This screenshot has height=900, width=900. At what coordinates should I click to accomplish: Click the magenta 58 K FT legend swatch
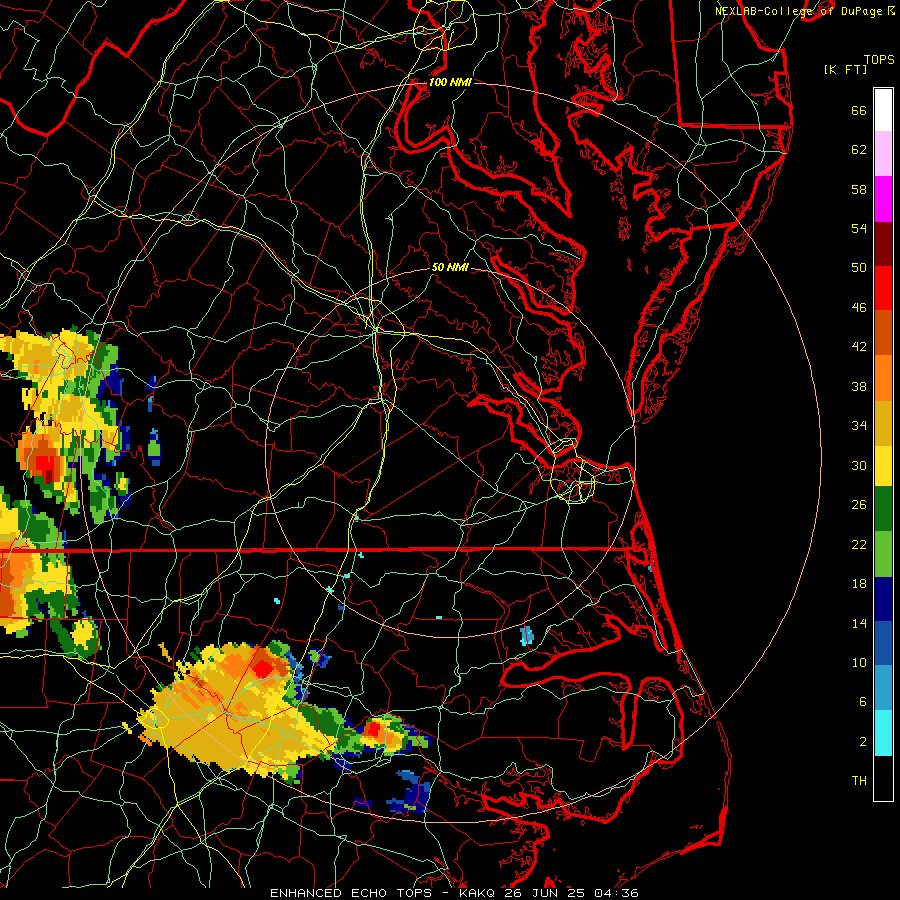883,199
